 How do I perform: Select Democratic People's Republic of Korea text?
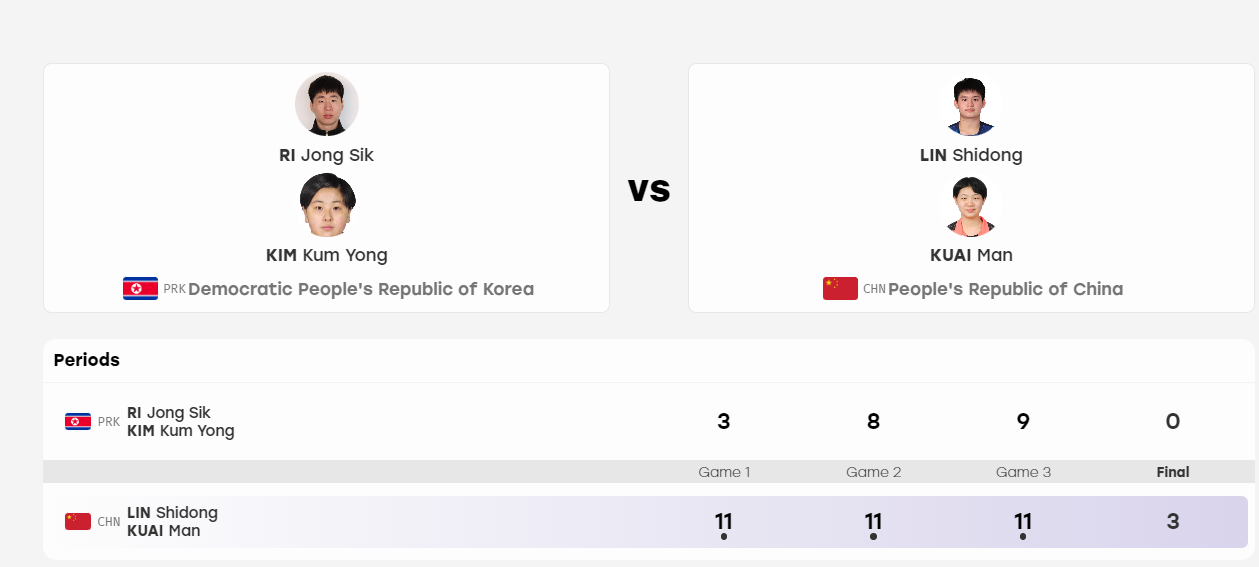tap(361, 289)
